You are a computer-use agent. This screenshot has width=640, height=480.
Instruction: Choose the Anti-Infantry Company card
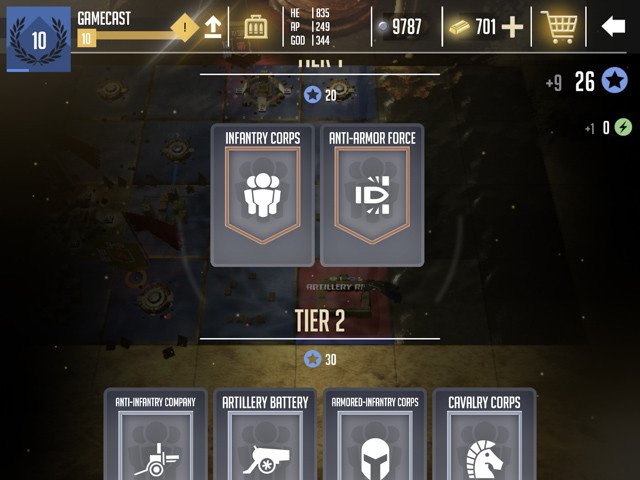(x=156, y=434)
